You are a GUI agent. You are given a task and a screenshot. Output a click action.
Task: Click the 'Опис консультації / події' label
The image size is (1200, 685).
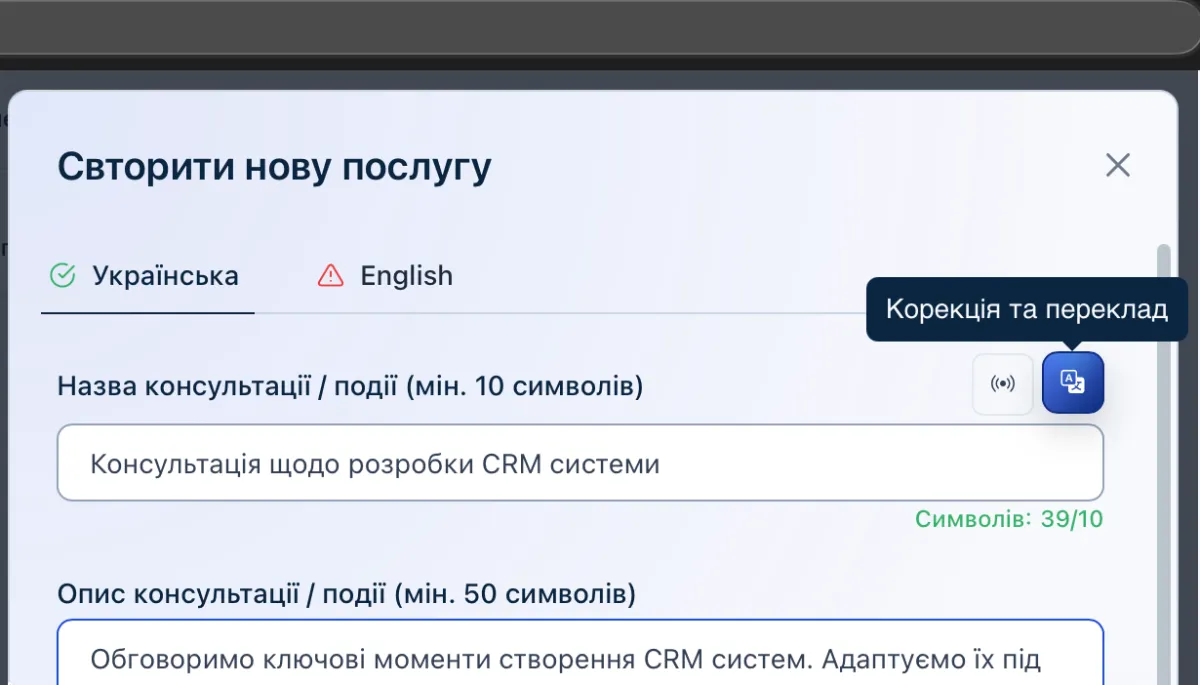[x=346, y=595]
